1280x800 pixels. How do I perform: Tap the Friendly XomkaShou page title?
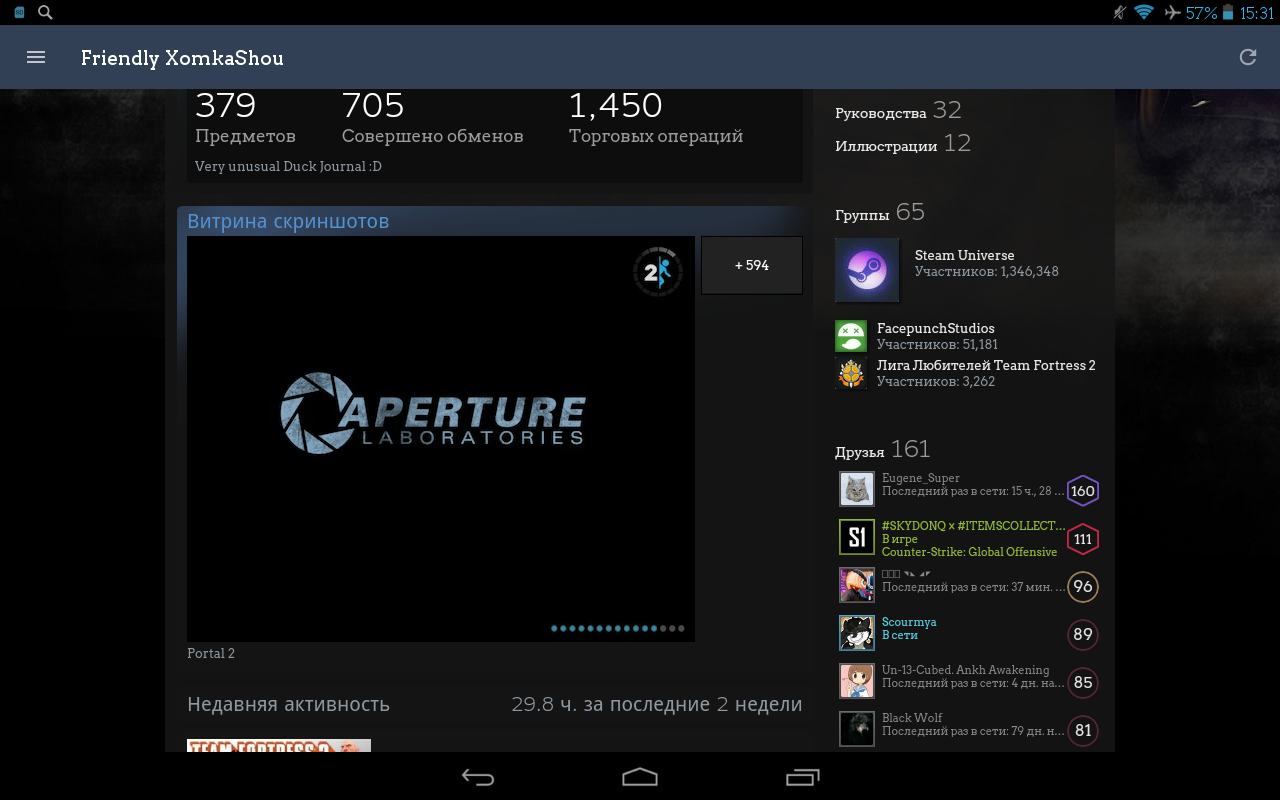[182, 58]
